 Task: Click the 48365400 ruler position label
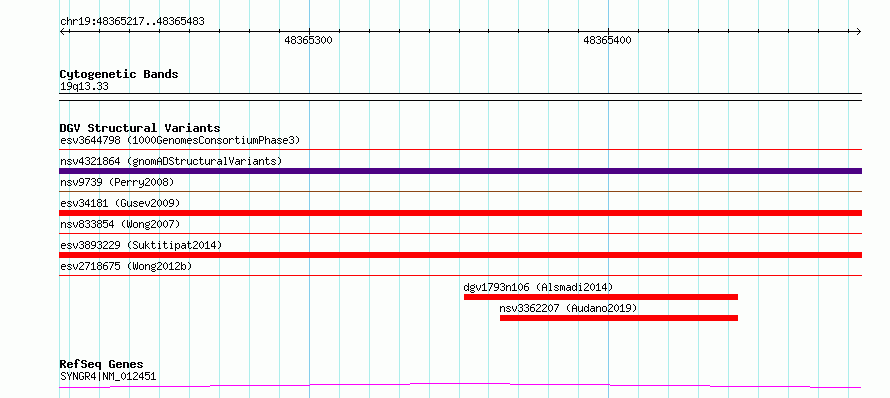(607, 40)
